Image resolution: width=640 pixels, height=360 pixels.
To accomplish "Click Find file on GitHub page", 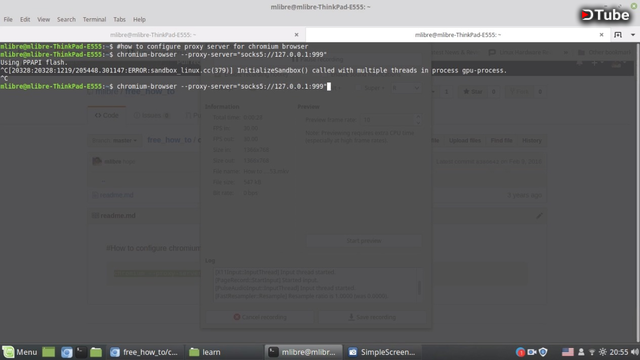I will [501, 140].
